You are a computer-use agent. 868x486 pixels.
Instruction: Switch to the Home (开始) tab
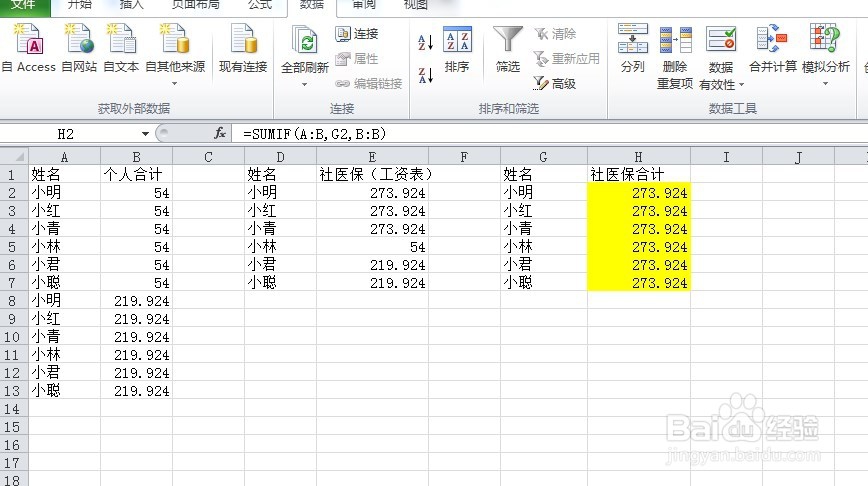point(79,5)
